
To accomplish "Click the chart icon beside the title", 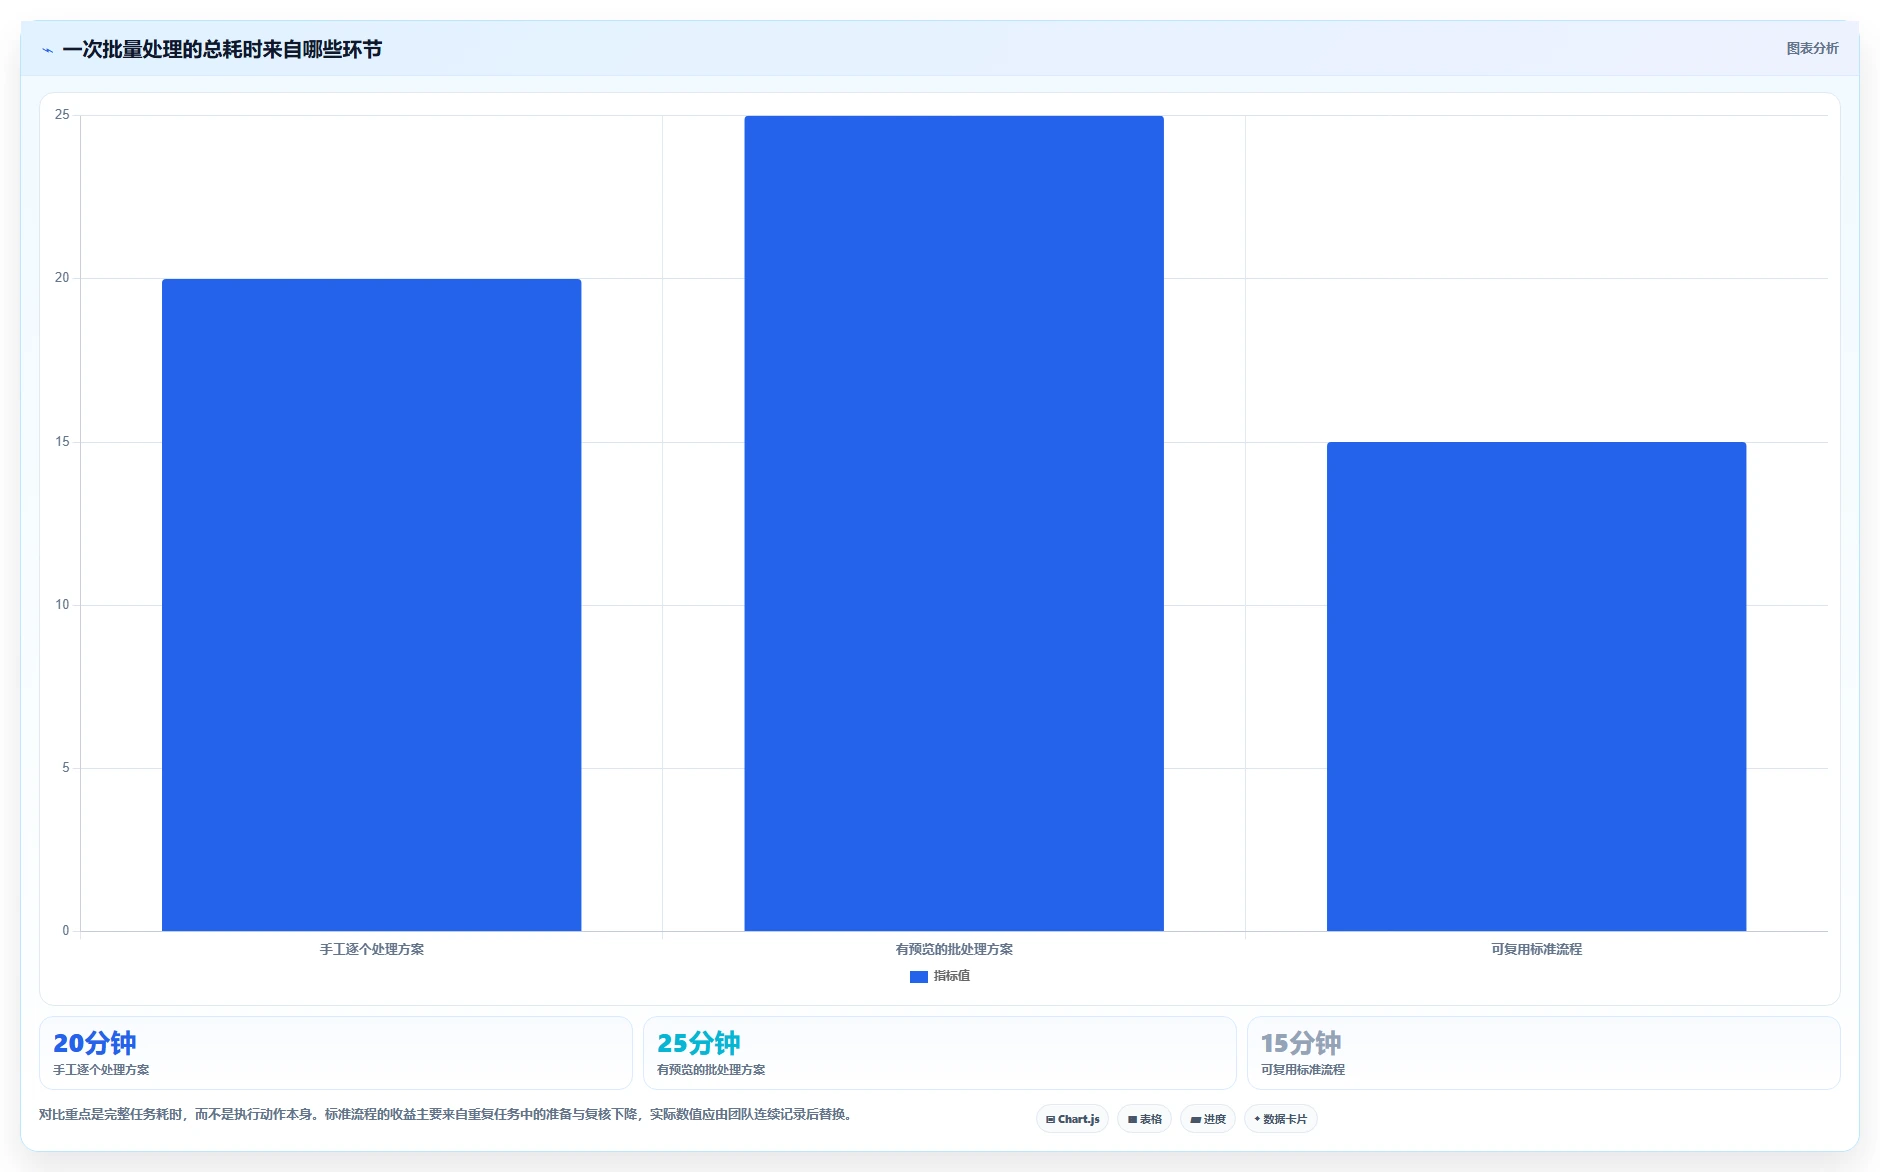I will tap(47, 50).
